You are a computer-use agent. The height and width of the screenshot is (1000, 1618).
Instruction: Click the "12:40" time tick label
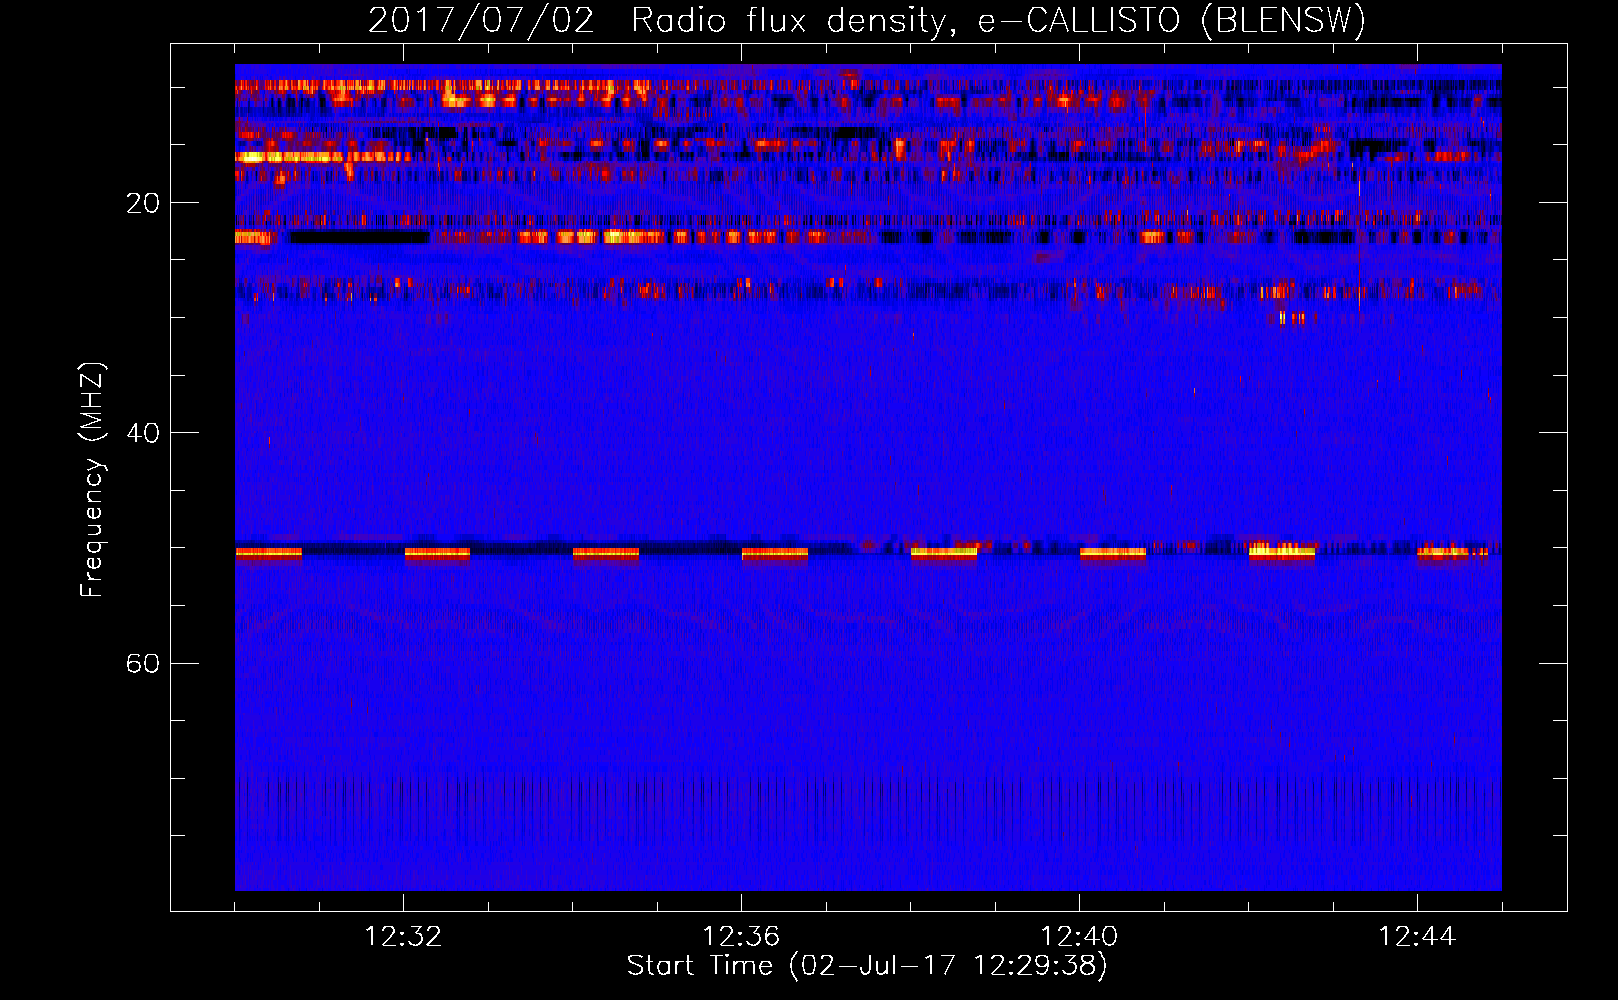click(1079, 937)
